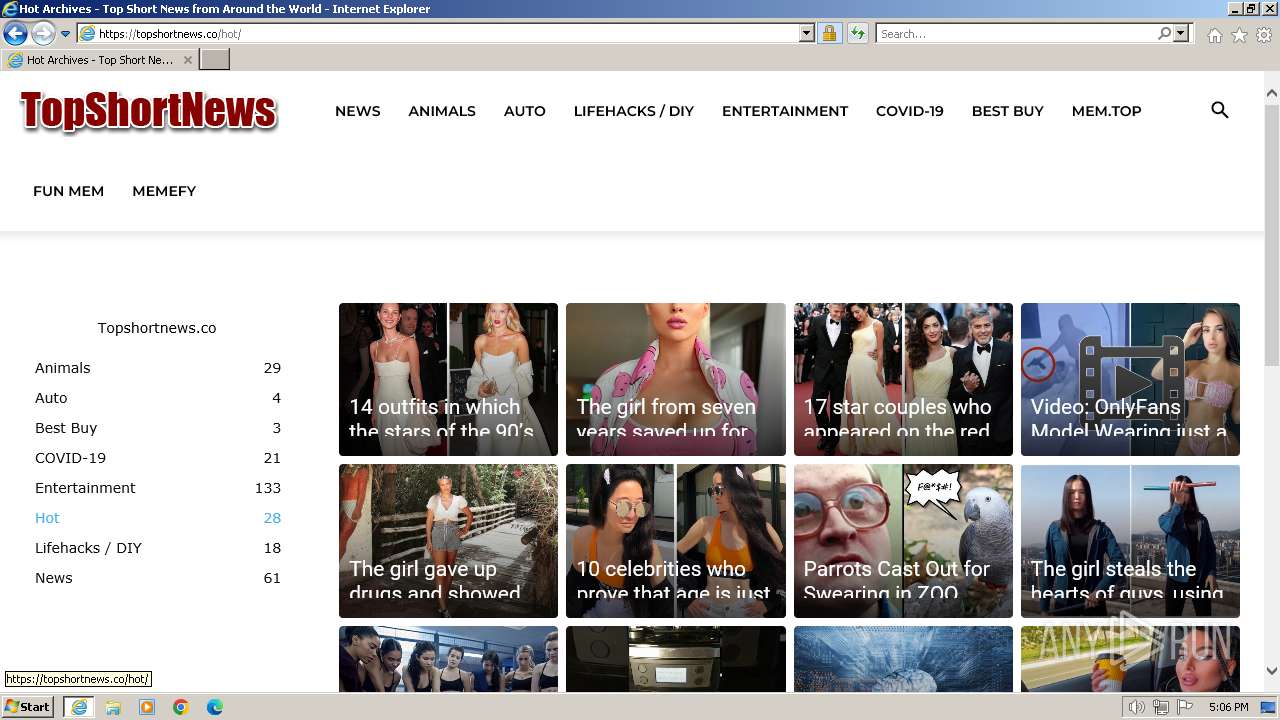
Task: Open 'The girl gave up drugs' article
Action: point(448,541)
